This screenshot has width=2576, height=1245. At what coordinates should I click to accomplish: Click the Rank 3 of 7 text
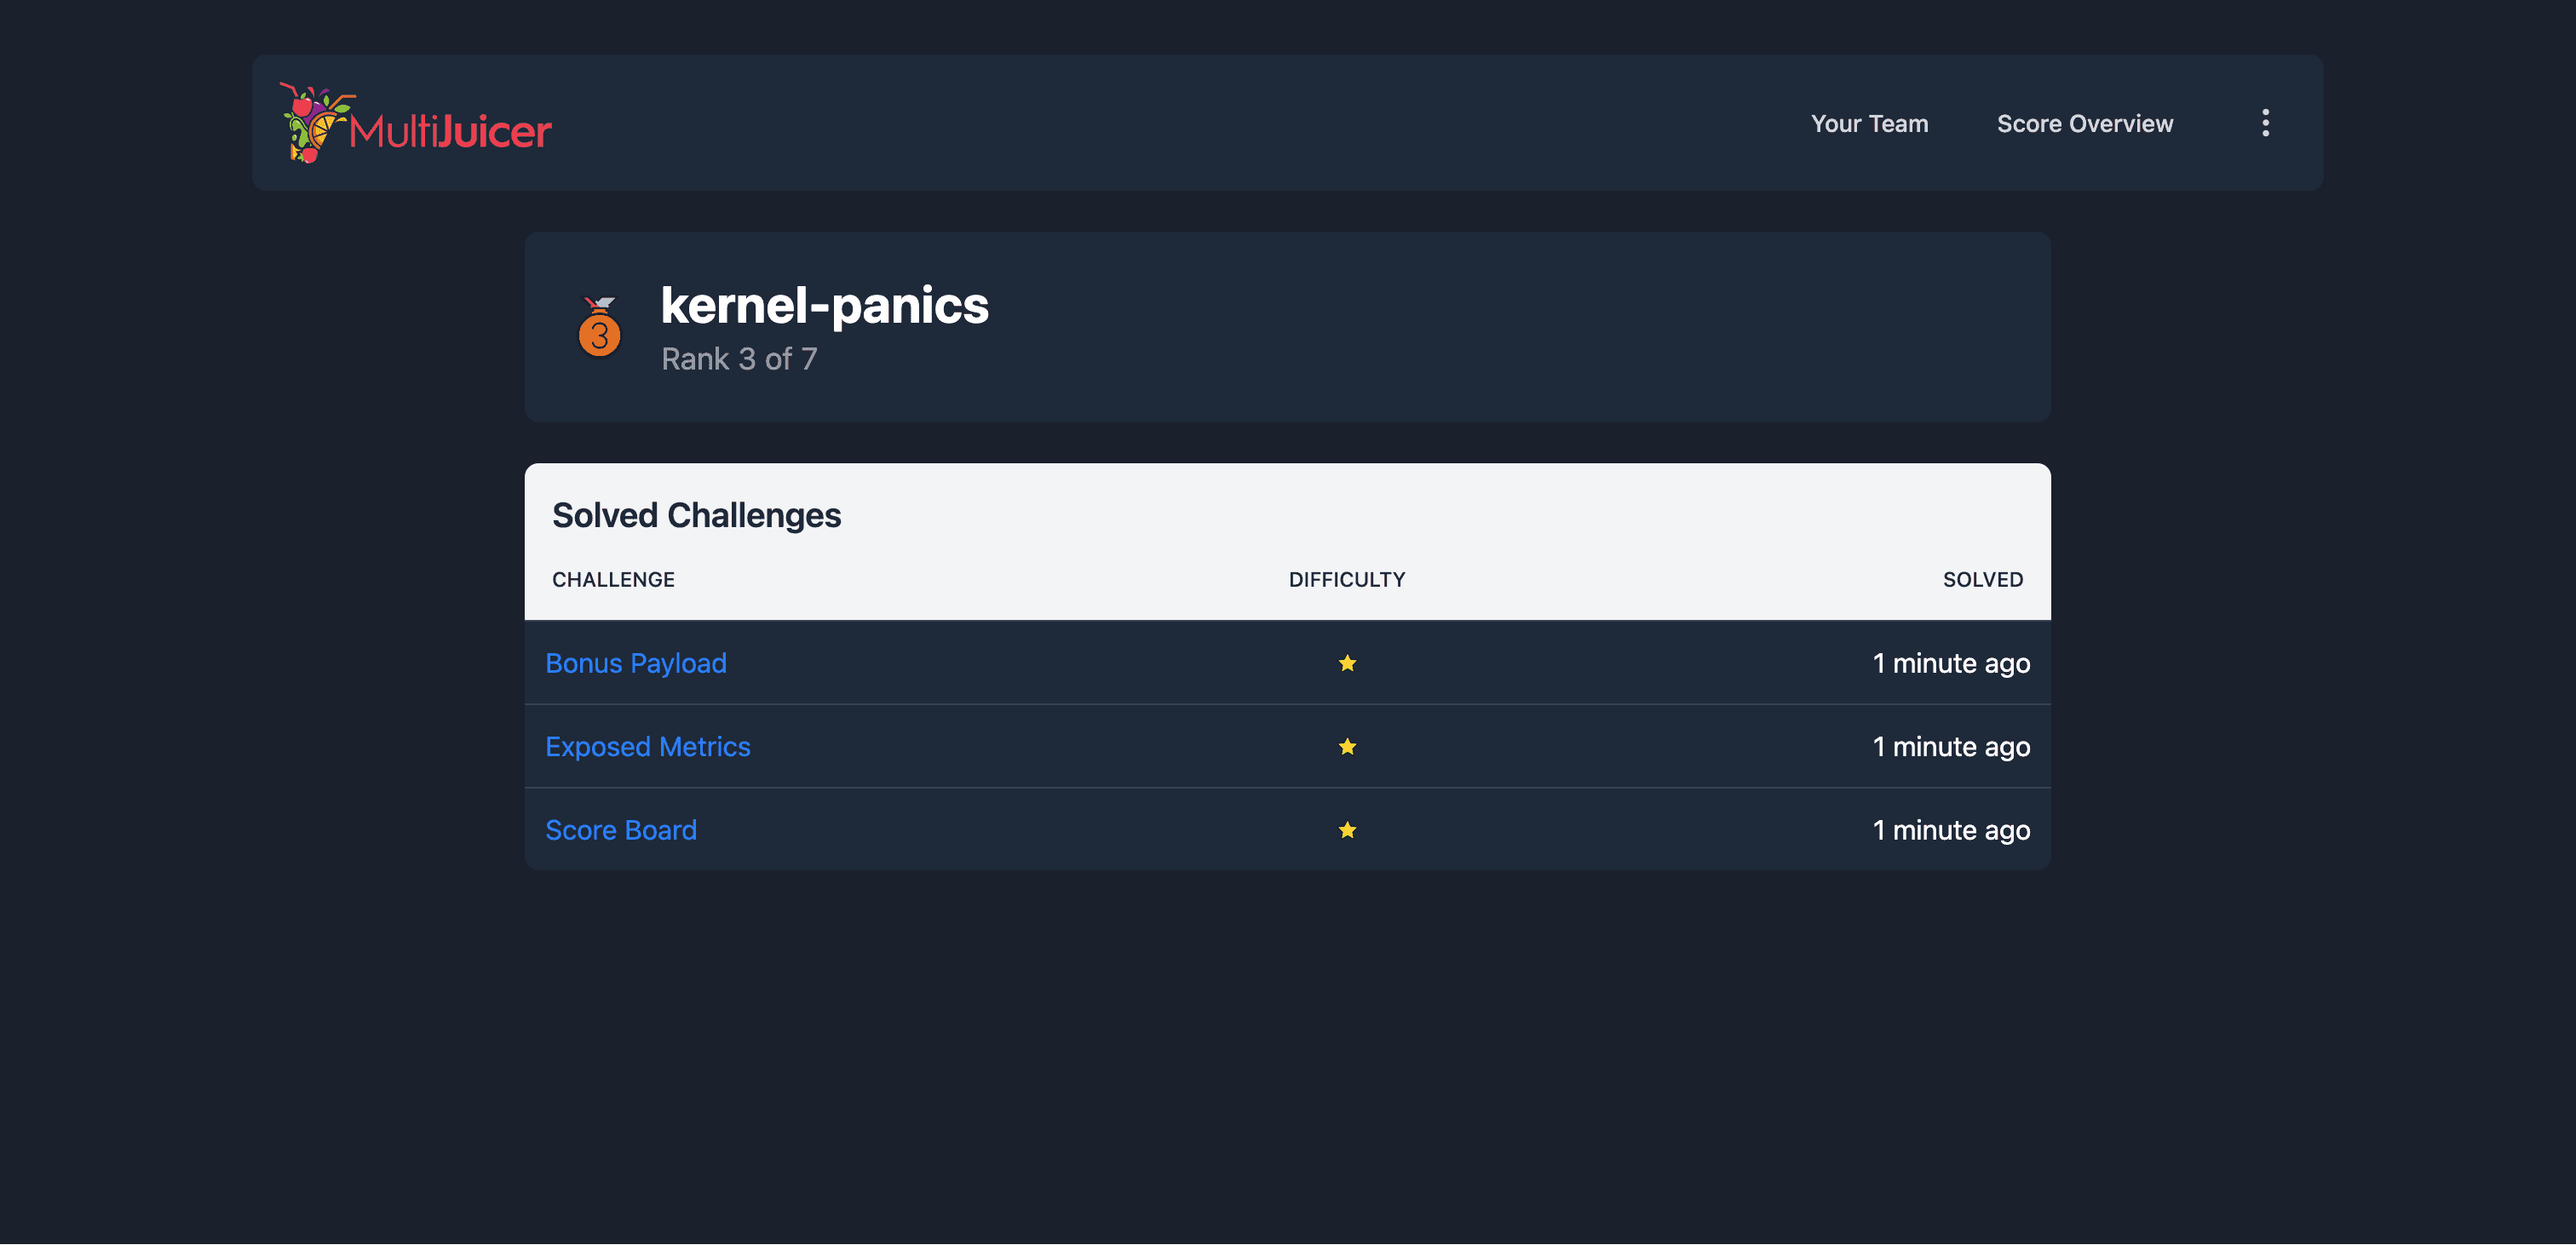tap(739, 359)
